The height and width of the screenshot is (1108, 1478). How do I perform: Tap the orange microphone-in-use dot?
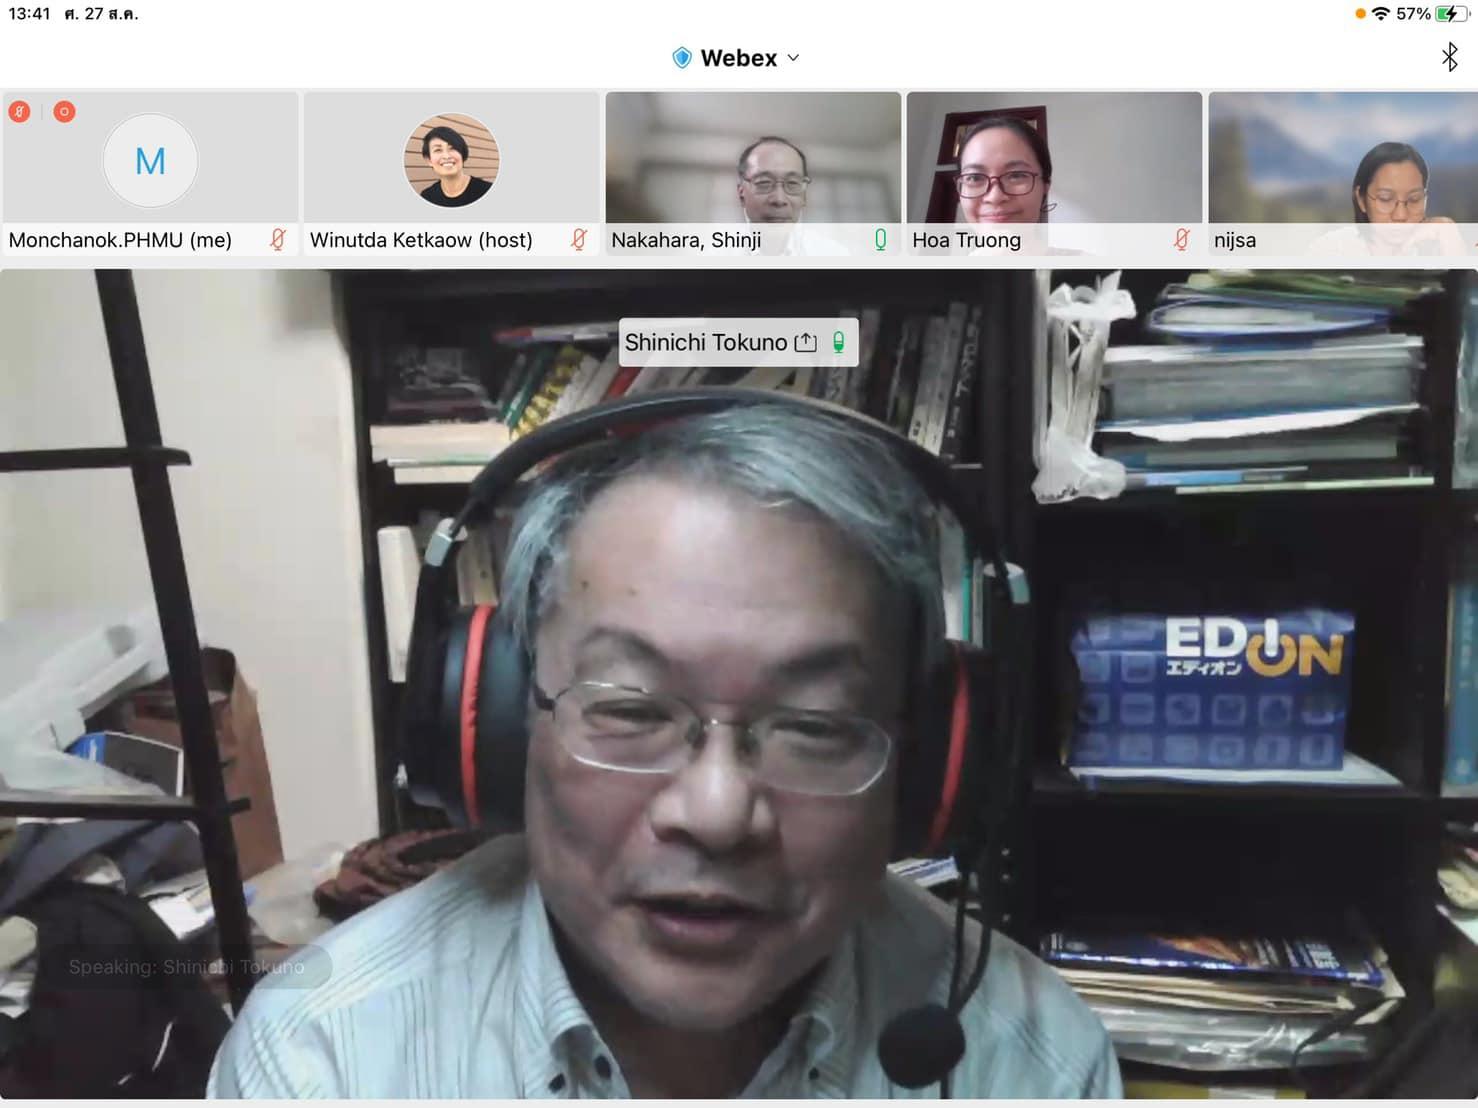(x=1360, y=13)
